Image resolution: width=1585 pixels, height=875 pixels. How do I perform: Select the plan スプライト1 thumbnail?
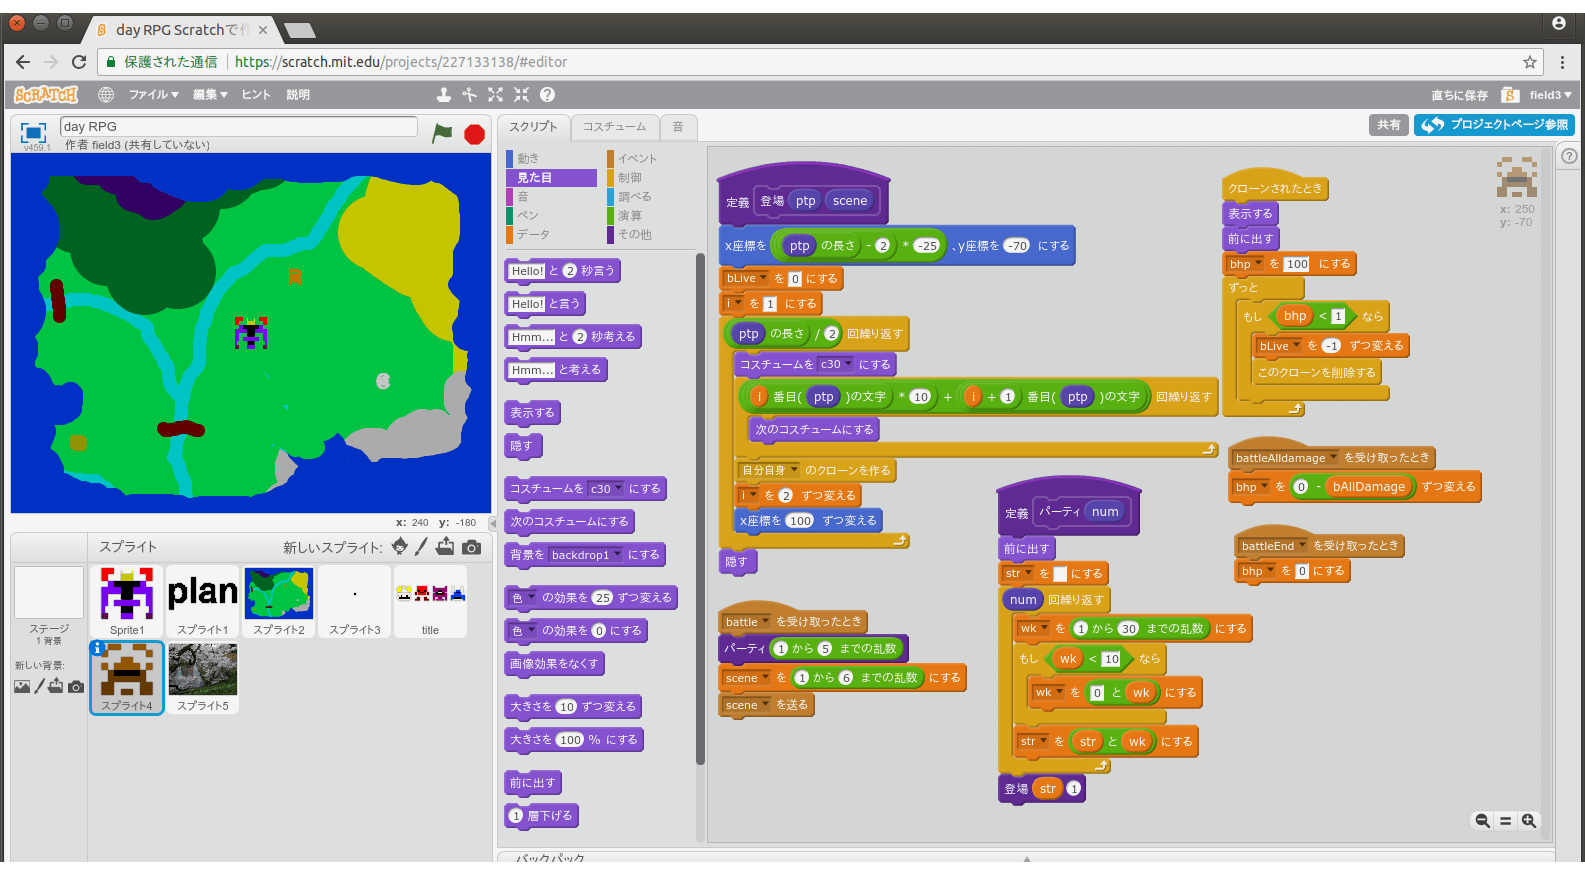point(203,601)
